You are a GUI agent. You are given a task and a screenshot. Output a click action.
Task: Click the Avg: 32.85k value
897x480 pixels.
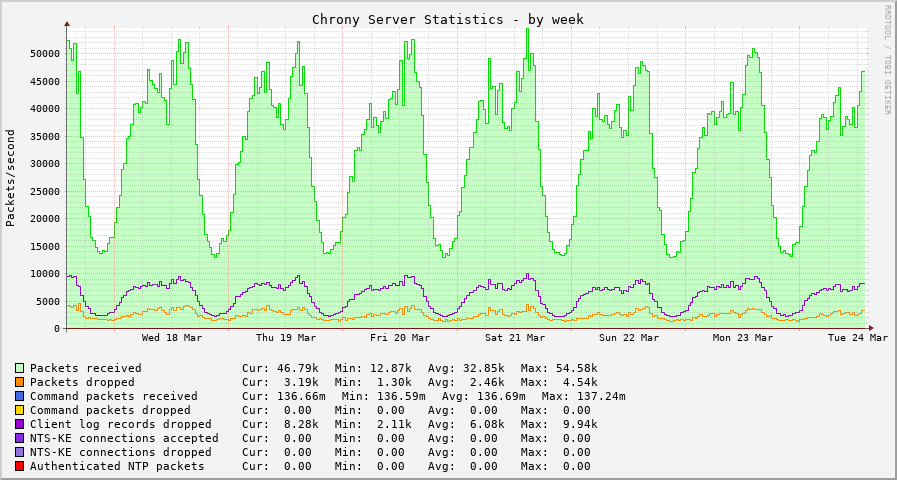coord(466,368)
